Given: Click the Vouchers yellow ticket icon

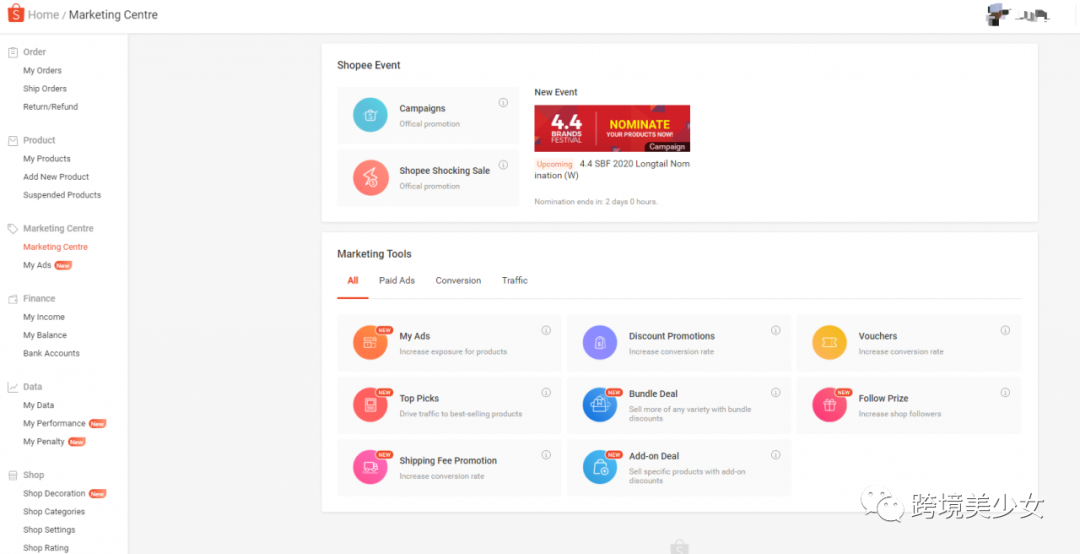Looking at the screenshot, I should pyautogui.click(x=829, y=342).
